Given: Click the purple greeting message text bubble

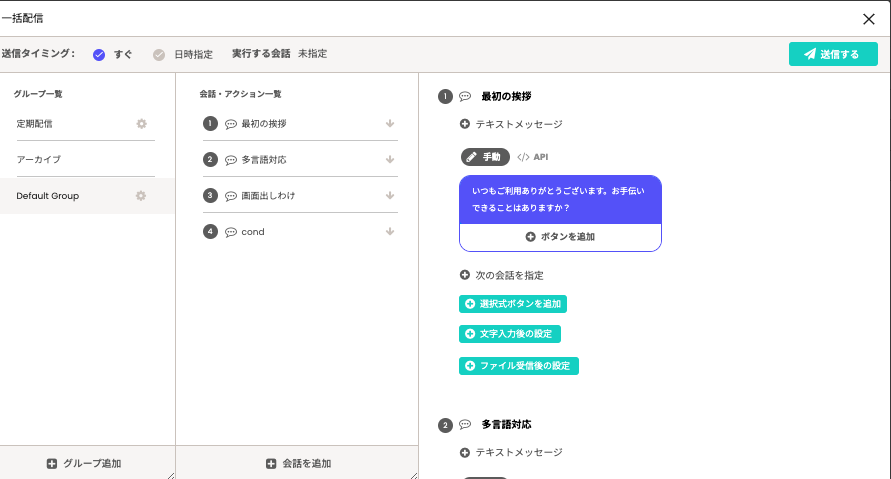Looking at the screenshot, I should [560, 199].
